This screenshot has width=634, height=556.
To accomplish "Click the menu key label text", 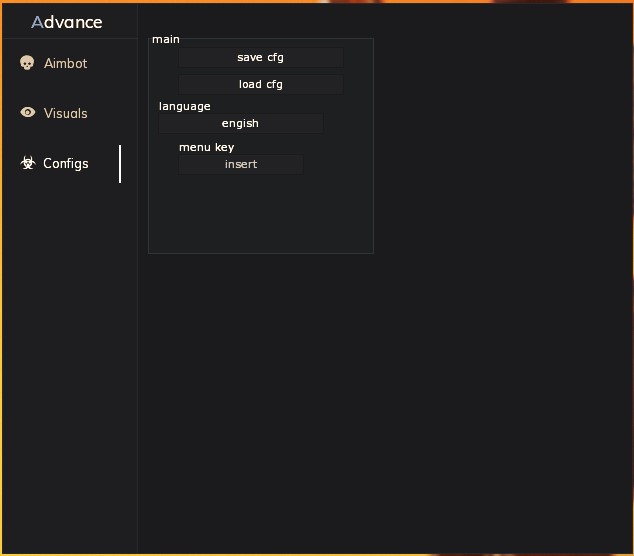I will pos(206,147).
